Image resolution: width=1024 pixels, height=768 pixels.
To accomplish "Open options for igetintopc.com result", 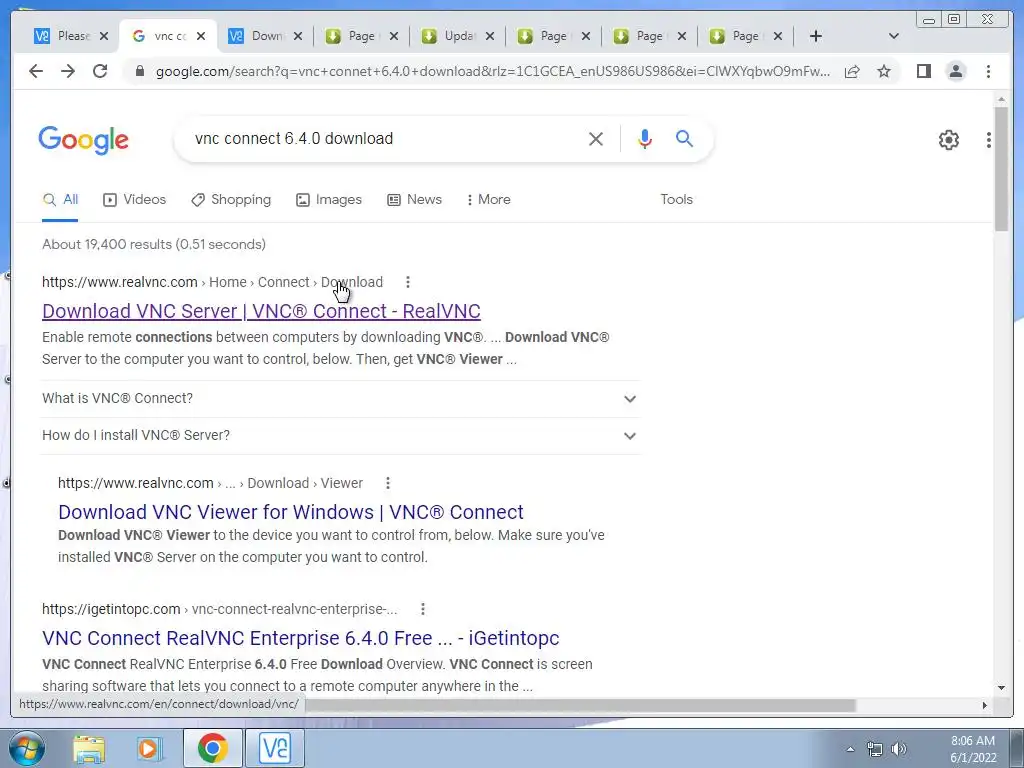I will click(x=423, y=609).
